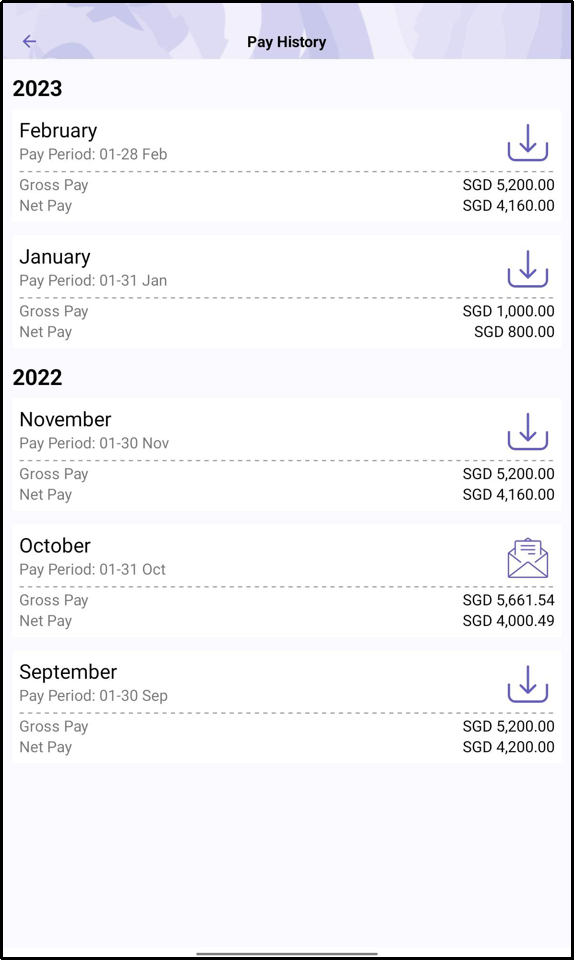Download the February 2023 payslip
The width and height of the screenshot is (575, 960).
[527, 143]
